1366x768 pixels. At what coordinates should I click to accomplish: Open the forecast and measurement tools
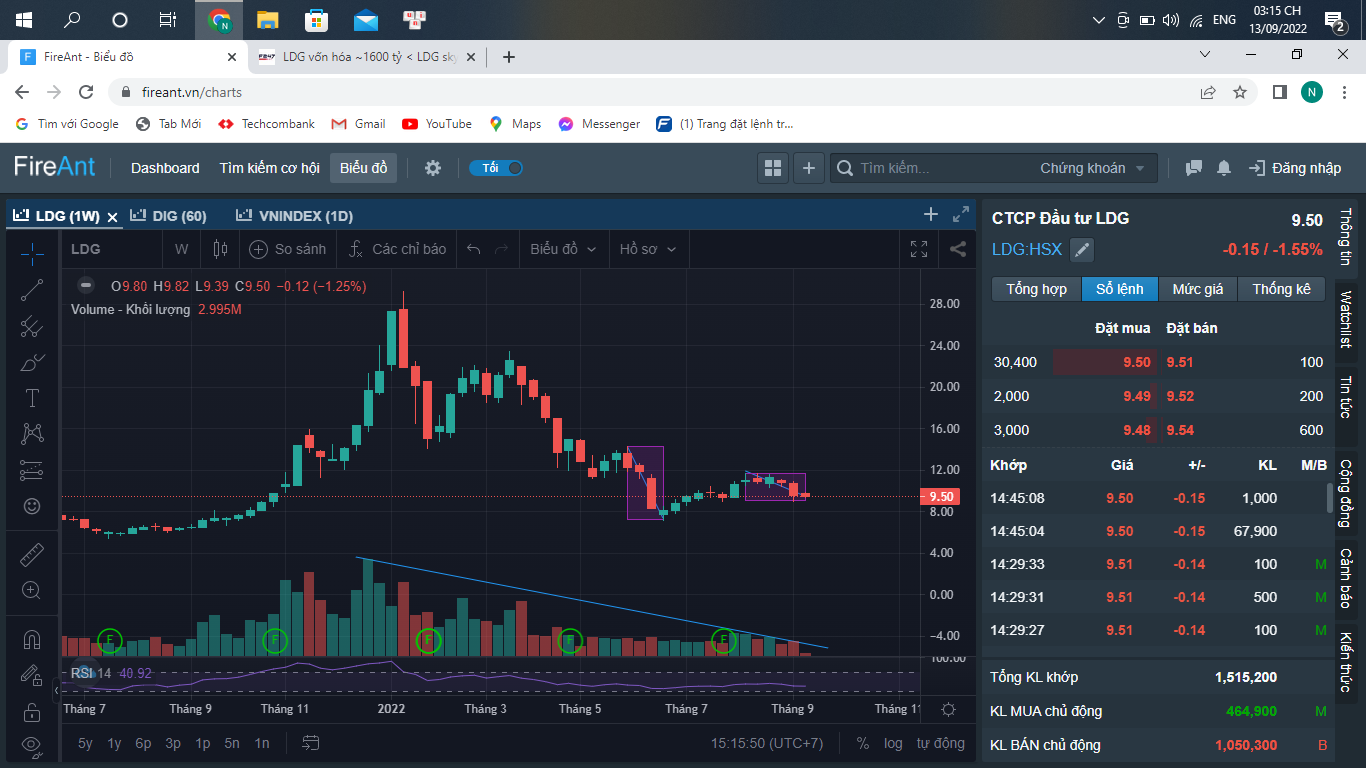click(x=32, y=470)
